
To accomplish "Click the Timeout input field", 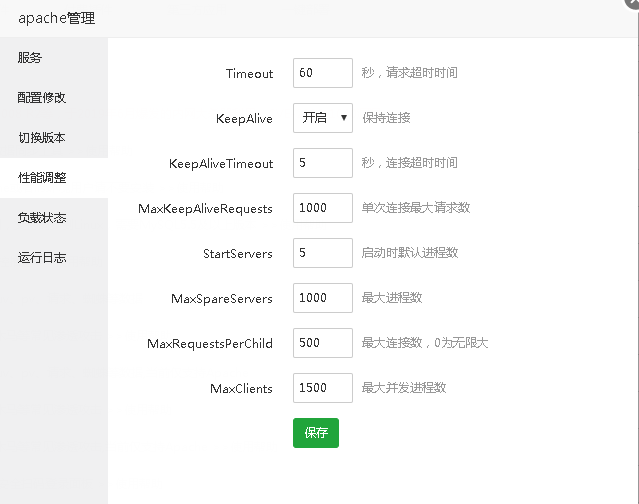I will tap(323, 73).
